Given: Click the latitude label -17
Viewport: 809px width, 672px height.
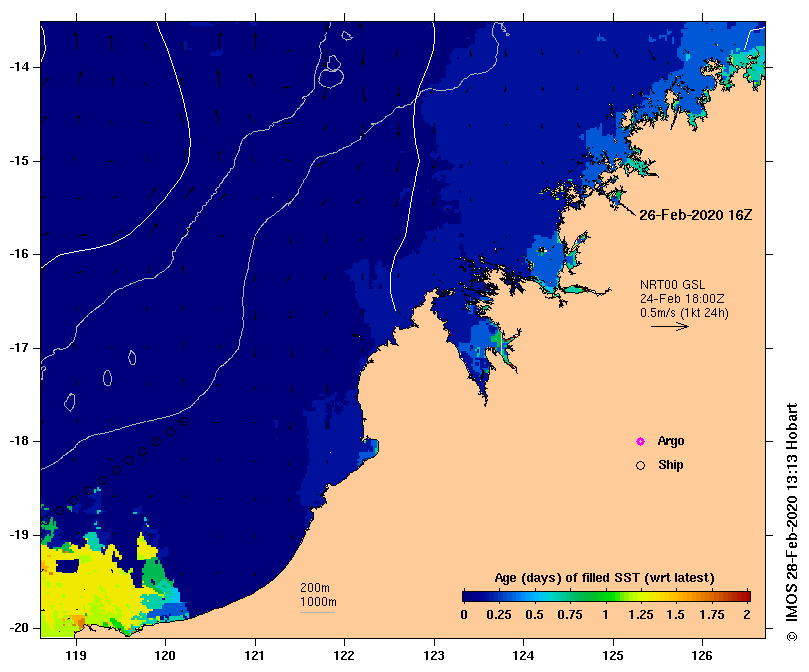Looking at the screenshot, I should [x=20, y=348].
